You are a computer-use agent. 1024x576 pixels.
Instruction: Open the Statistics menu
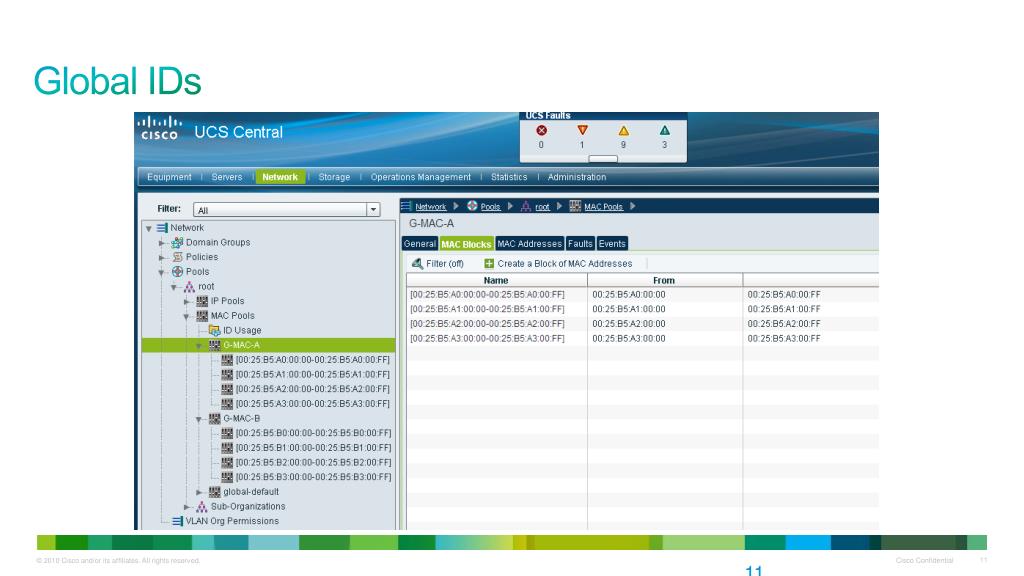click(x=509, y=177)
